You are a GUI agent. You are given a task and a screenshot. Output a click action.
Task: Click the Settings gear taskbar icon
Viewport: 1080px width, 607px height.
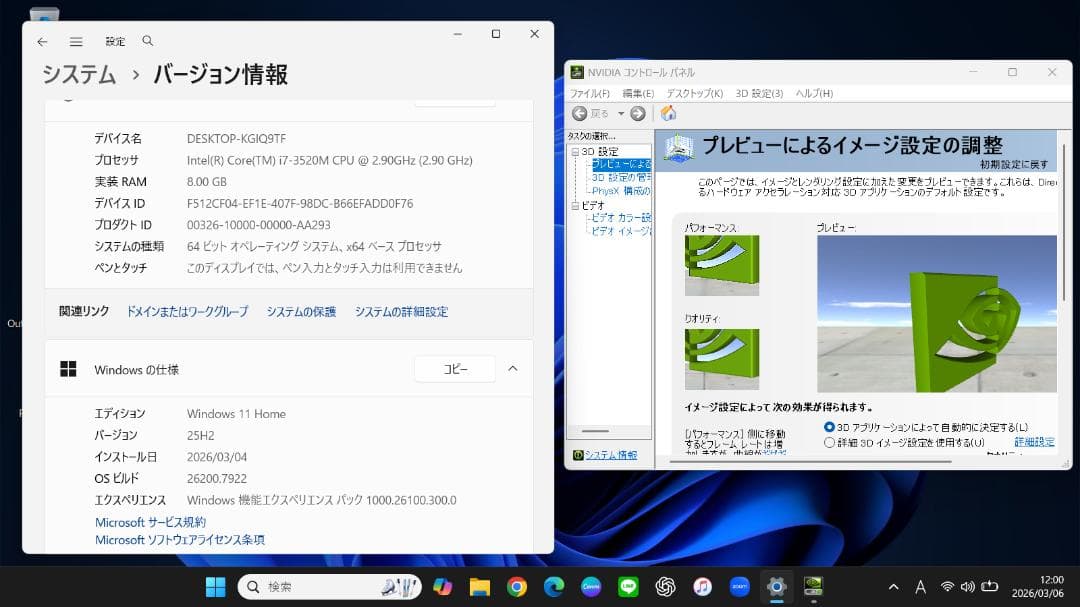(x=776, y=586)
